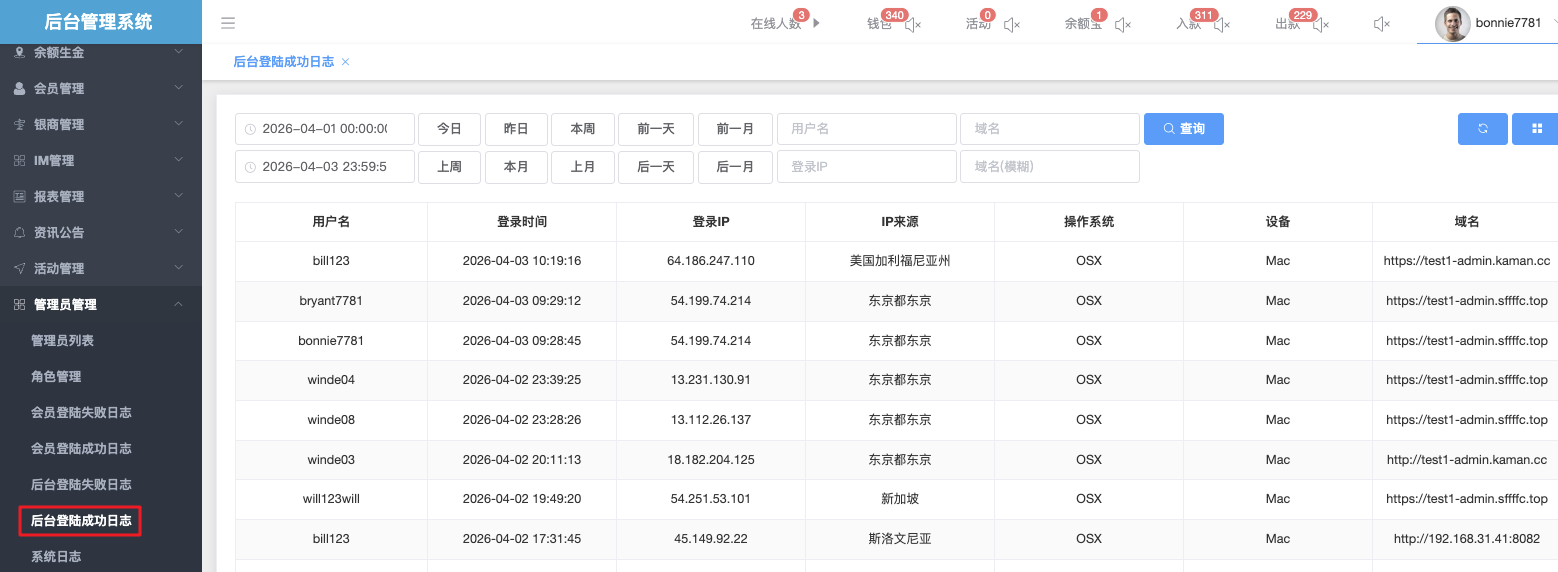The height and width of the screenshot is (572, 1558).
Task: Click the refresh icon button
Action: click(x=1482, y=129)
